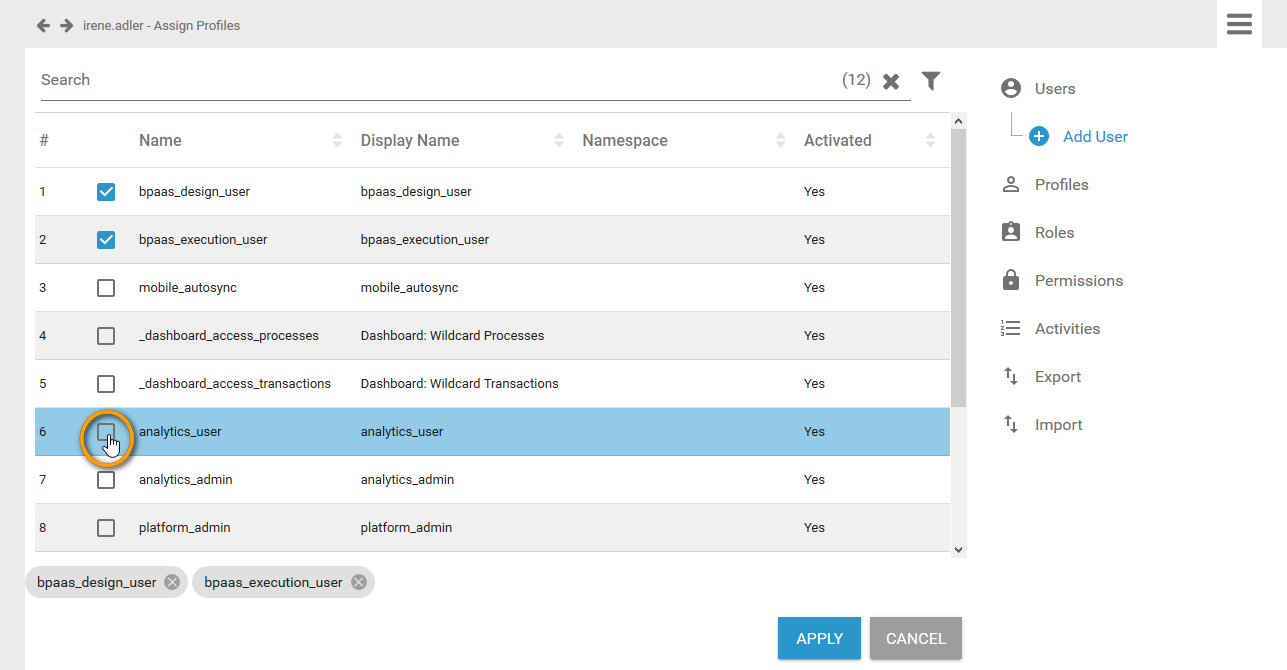Click the table scrollbar down arrow
The height and width of the screenshot is (670, 1287).
[958, 549]
